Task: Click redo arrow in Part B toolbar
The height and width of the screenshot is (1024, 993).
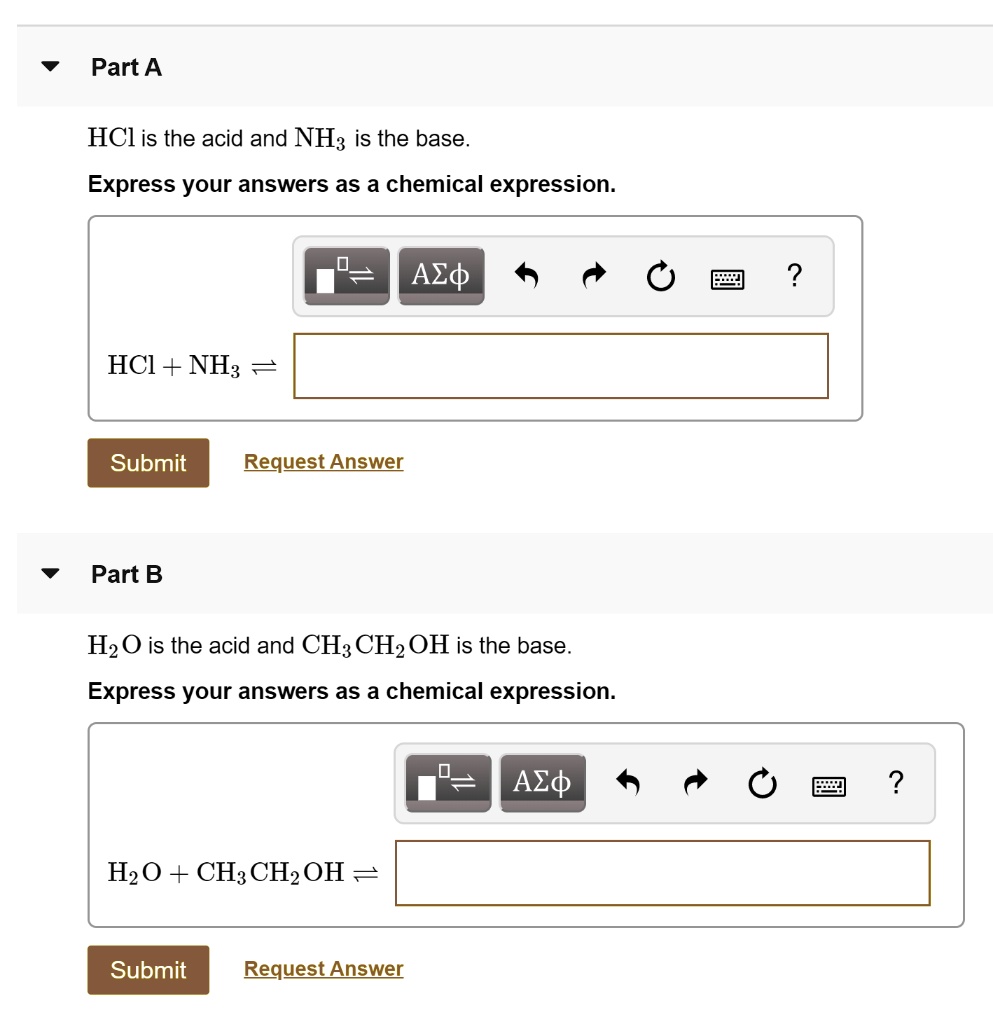Action: (x=696, y=782)
